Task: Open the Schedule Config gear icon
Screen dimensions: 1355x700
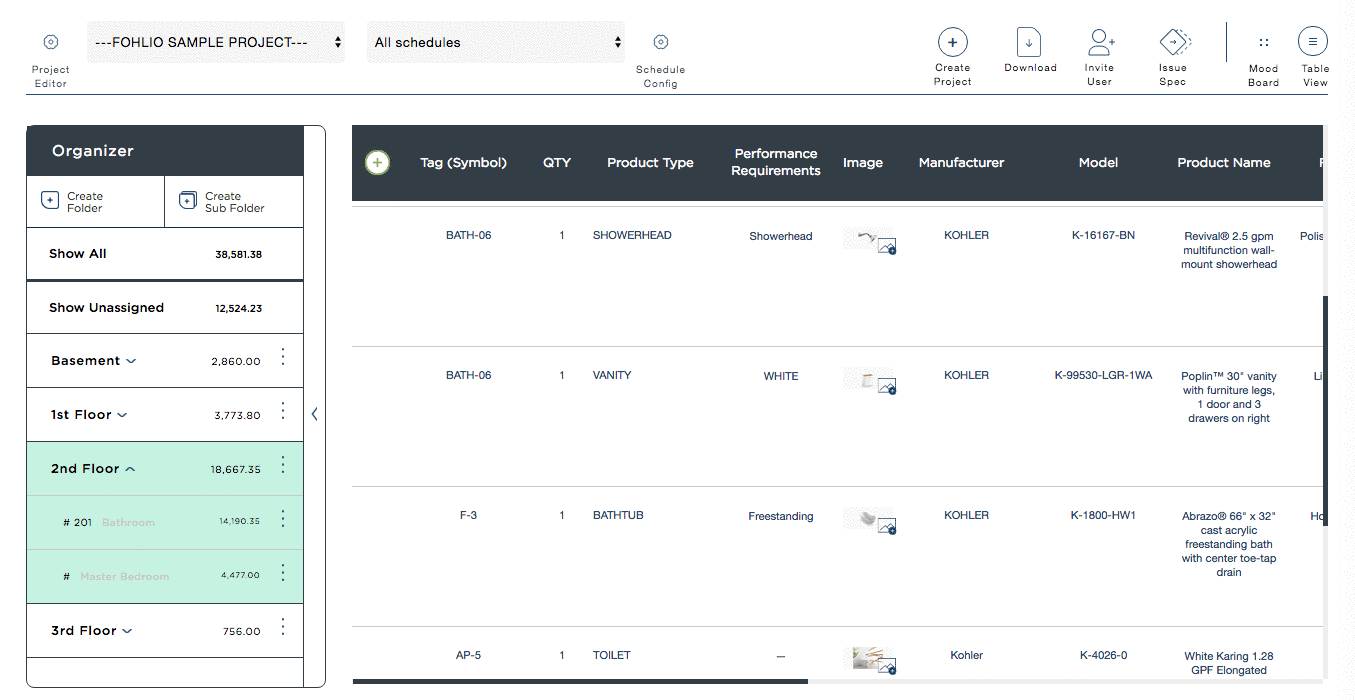Action: point(661,42)
